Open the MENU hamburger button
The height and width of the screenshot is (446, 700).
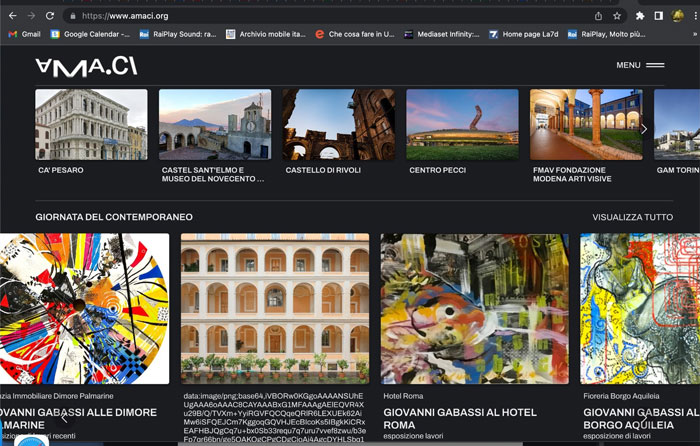(640, 65)
